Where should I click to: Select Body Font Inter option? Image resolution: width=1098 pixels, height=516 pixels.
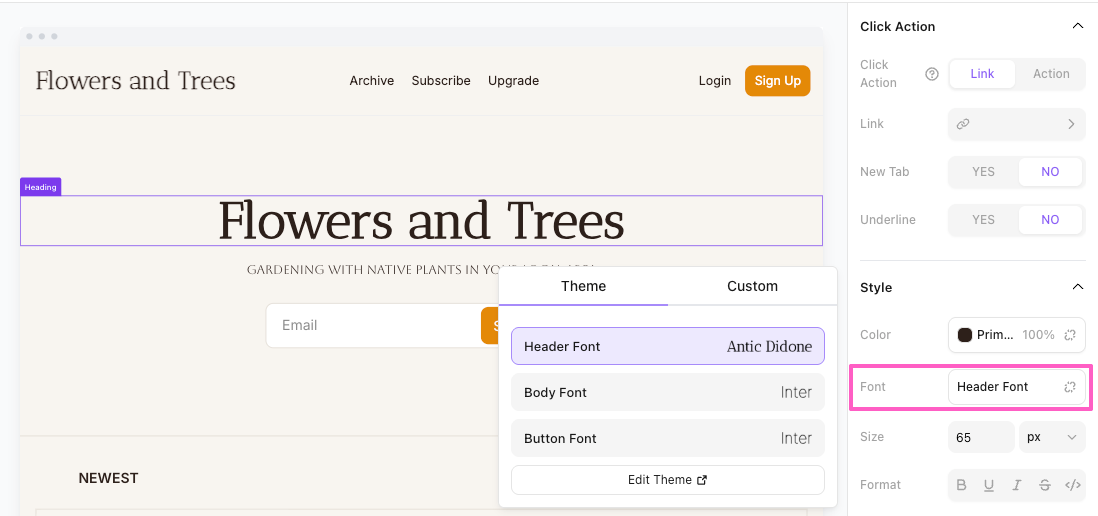tap(667, 393)
